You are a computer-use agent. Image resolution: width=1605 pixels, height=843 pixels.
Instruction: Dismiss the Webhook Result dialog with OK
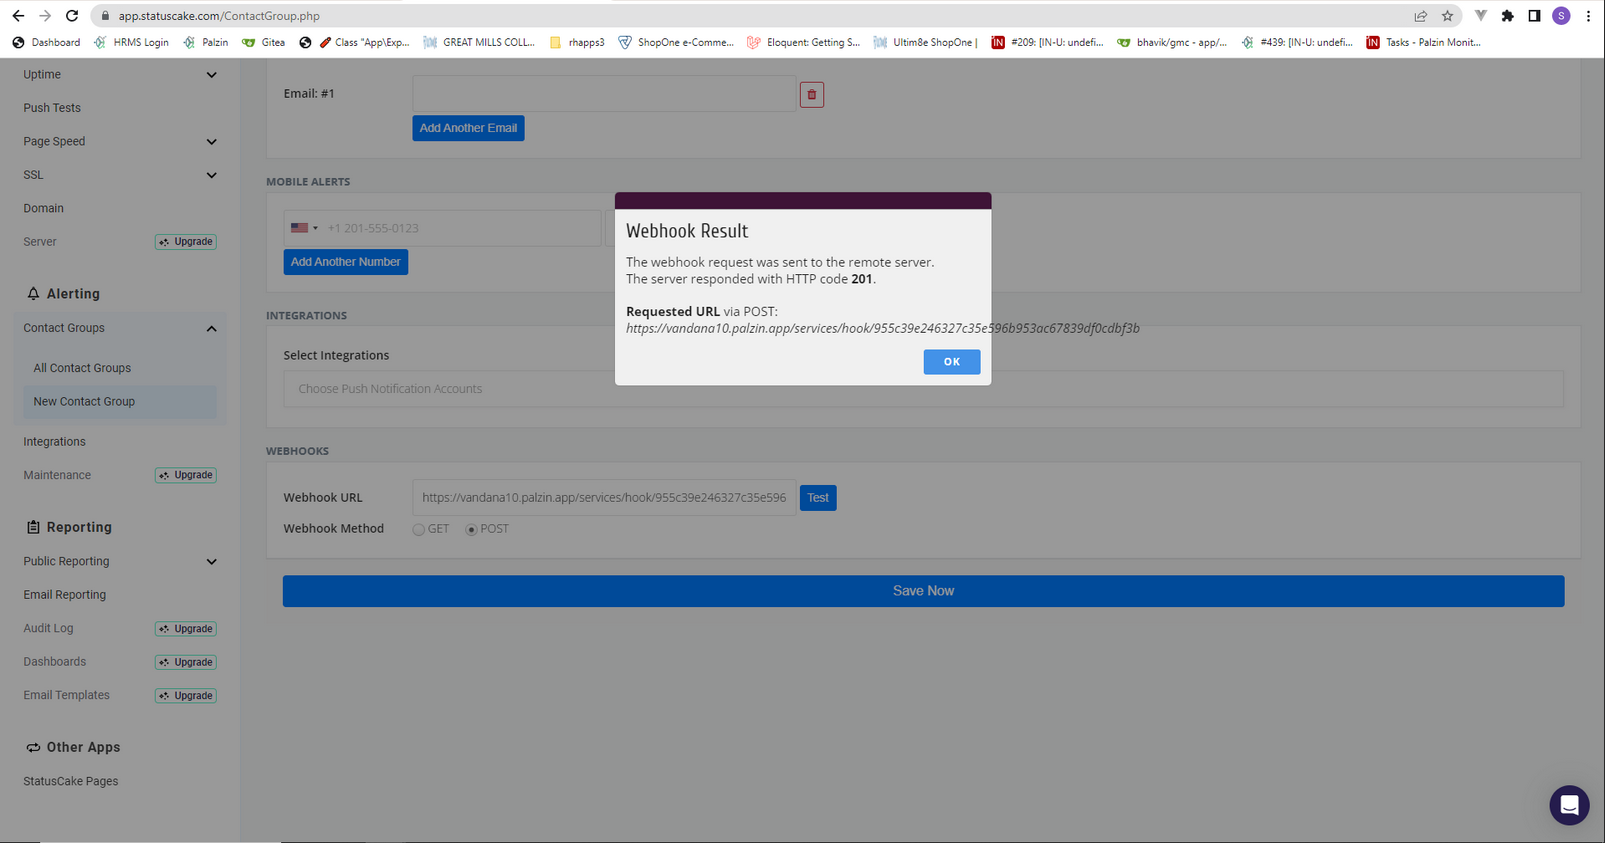point(951,362)
